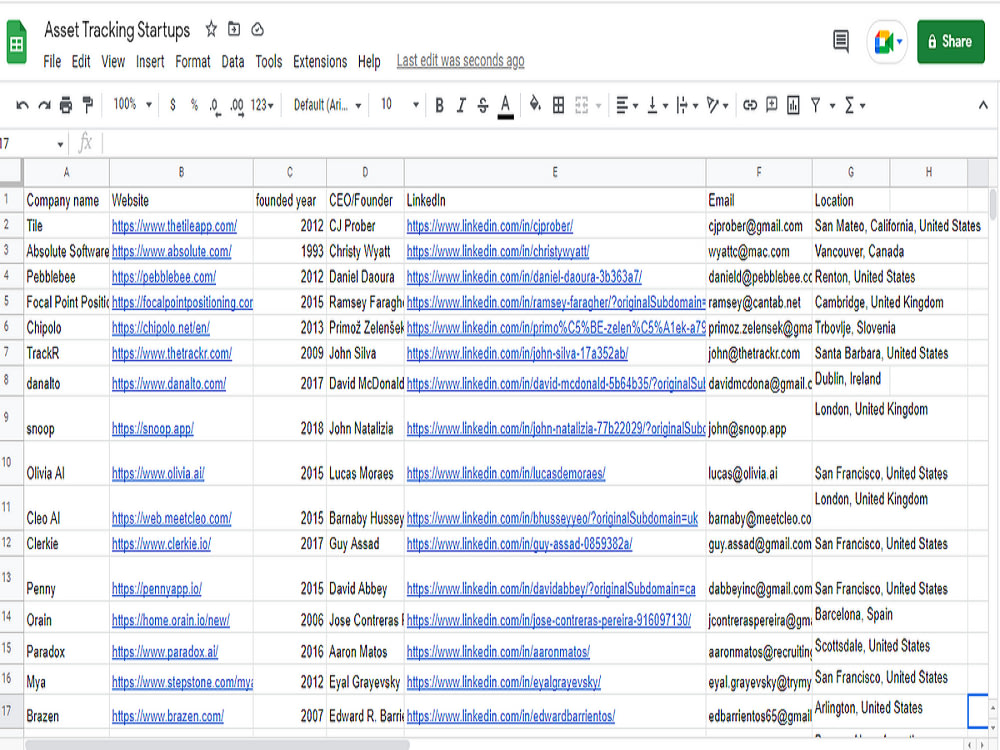Toggle italic formatting
This screenshot has height=750, width=1000.
pyautogui.click(x=461, y=105)
